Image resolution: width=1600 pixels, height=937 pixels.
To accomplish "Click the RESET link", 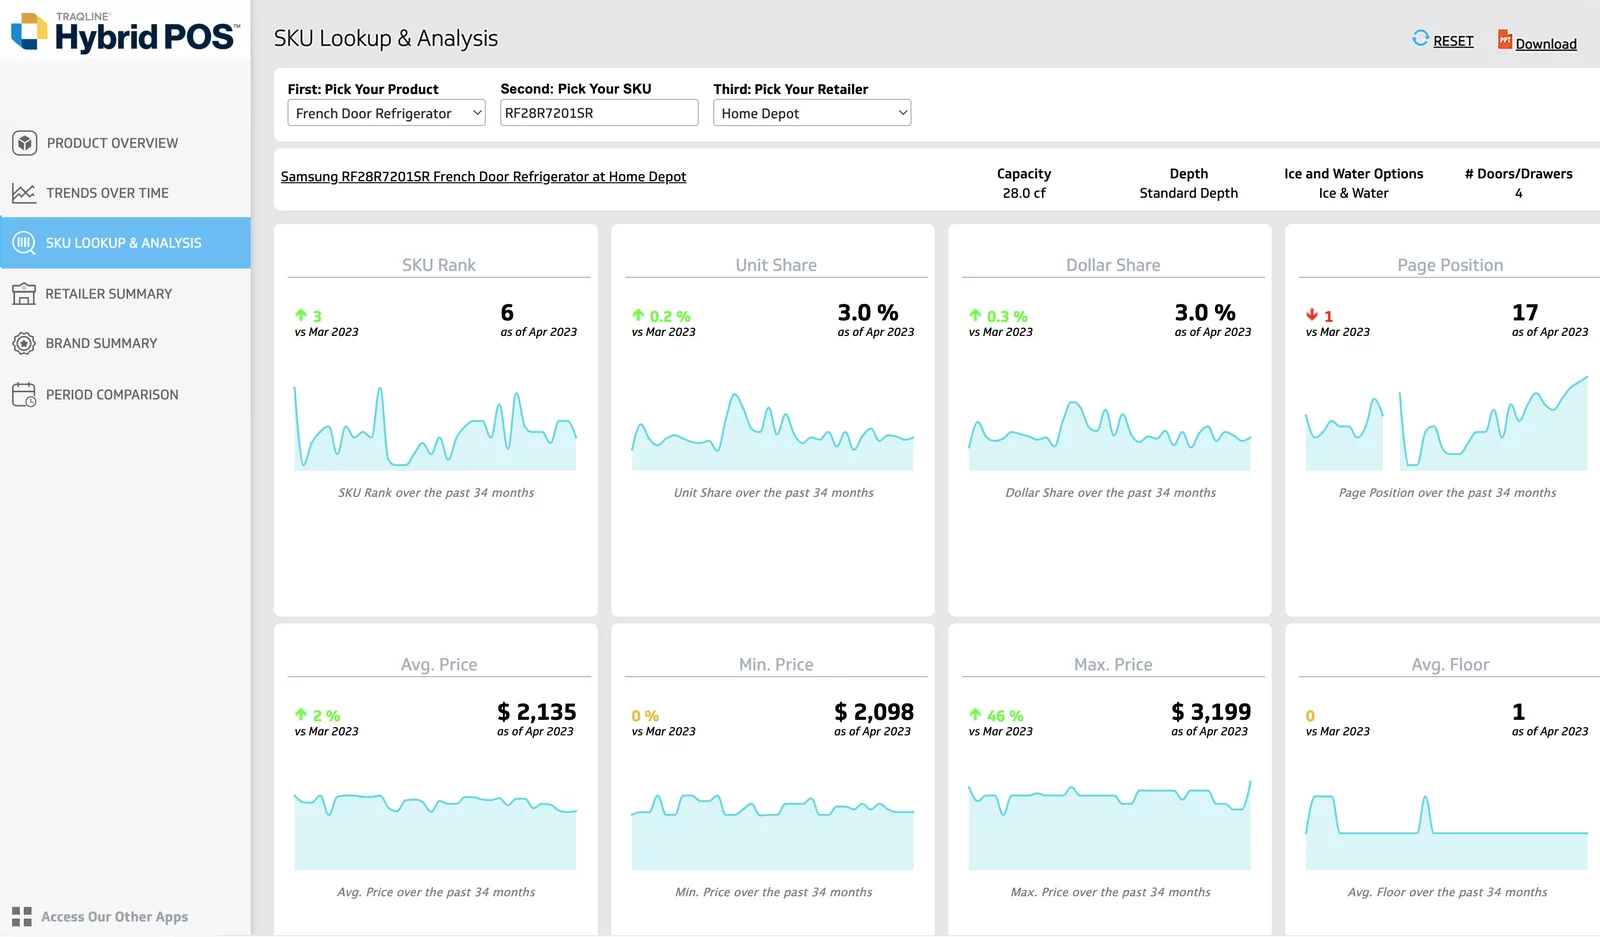I will coord(1453,41).
